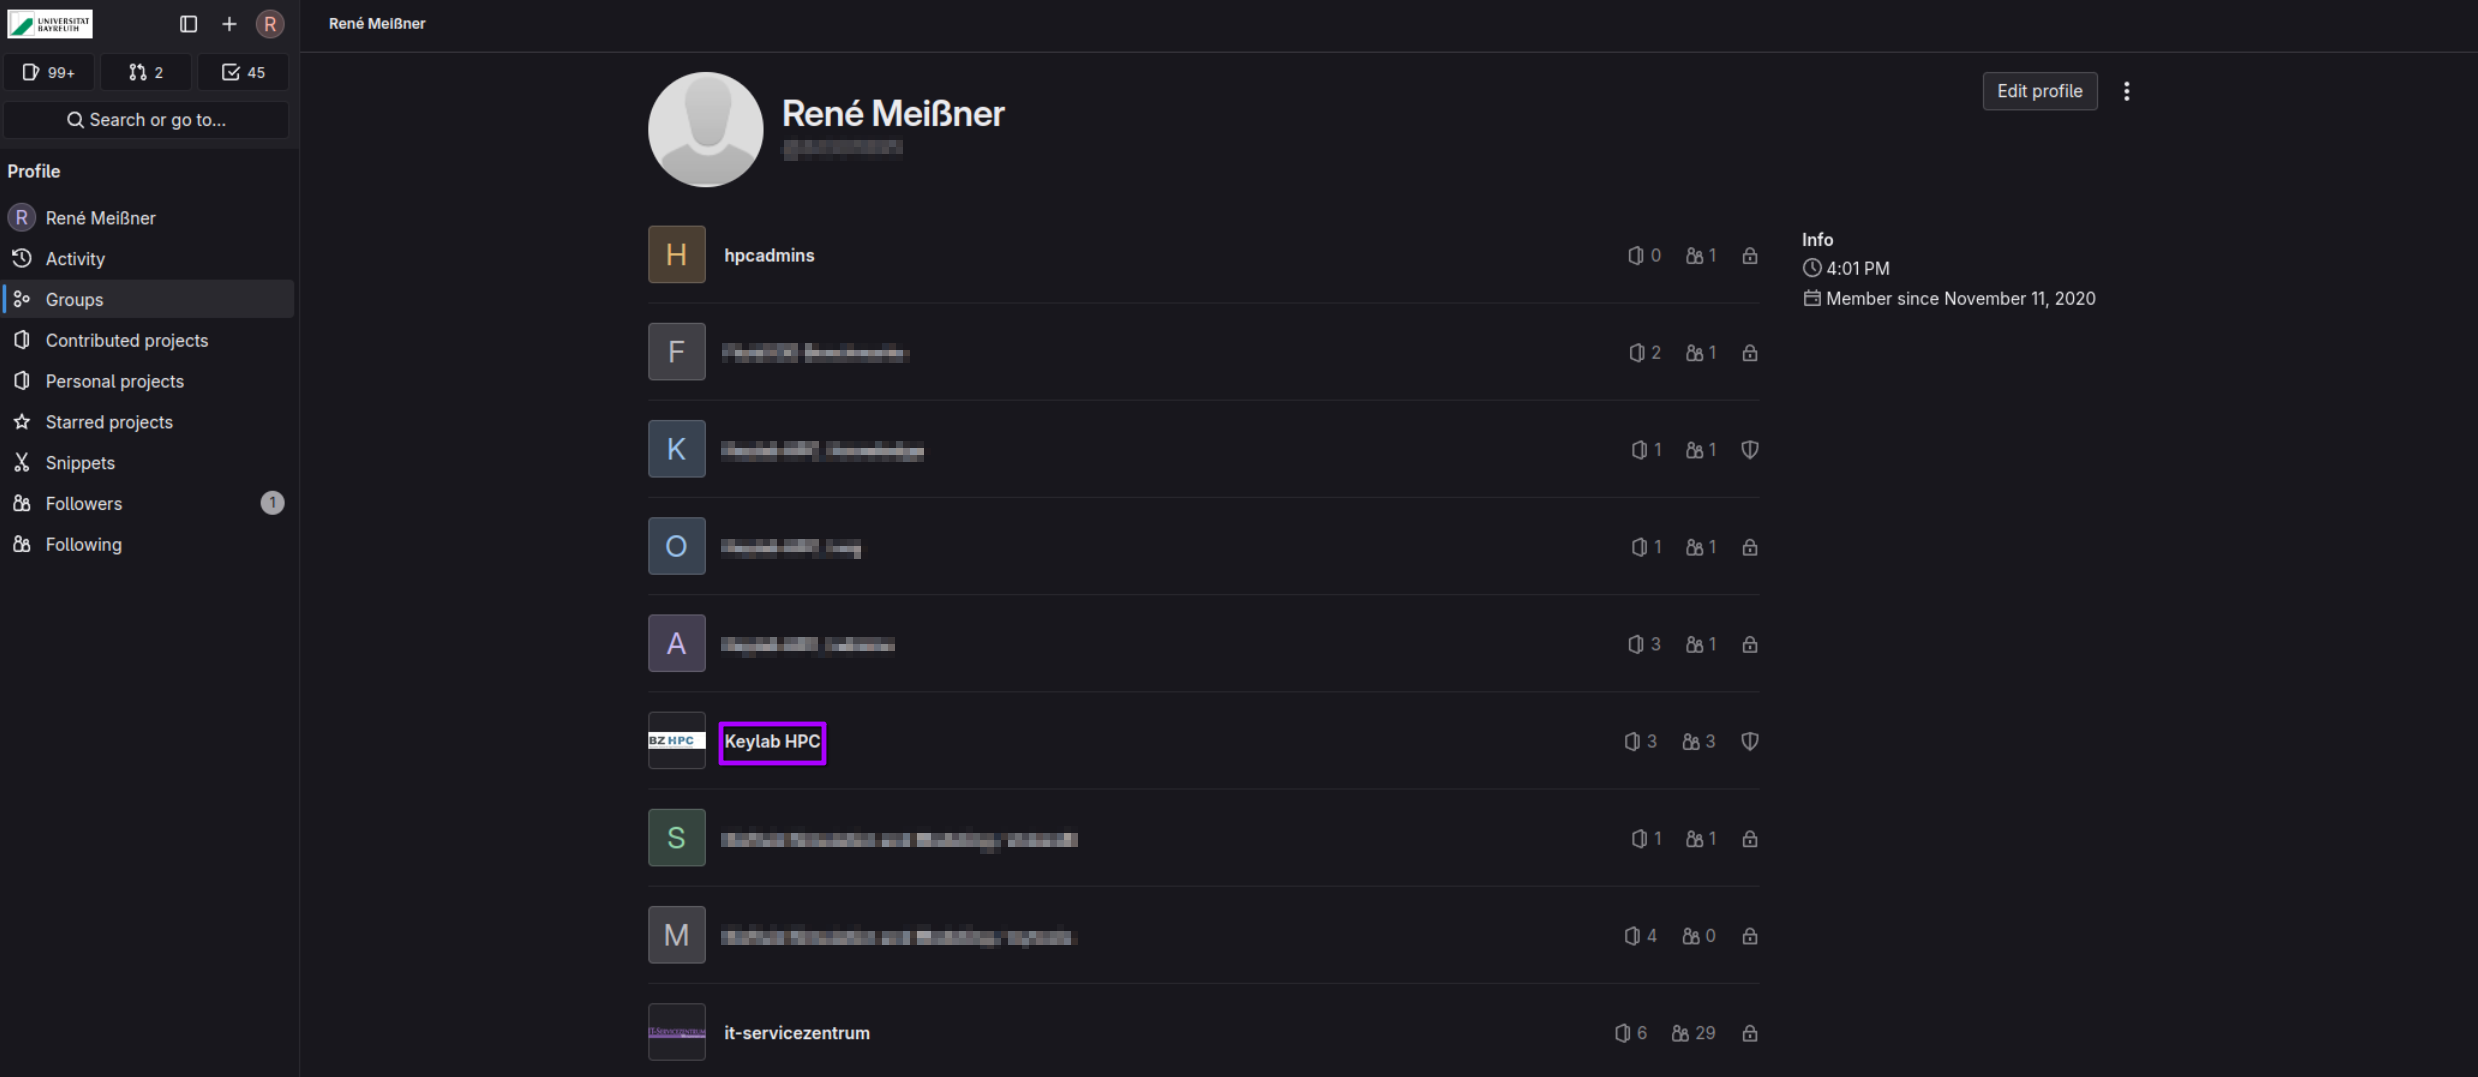Click the it-servicezentrum group logo

point(676,1032)
